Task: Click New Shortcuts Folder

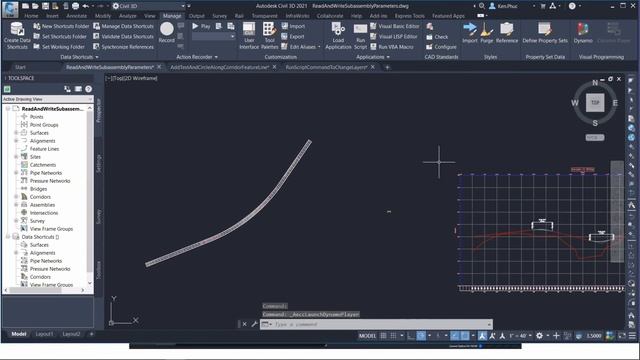Action: pyautogui.click(x=61, y=26)
